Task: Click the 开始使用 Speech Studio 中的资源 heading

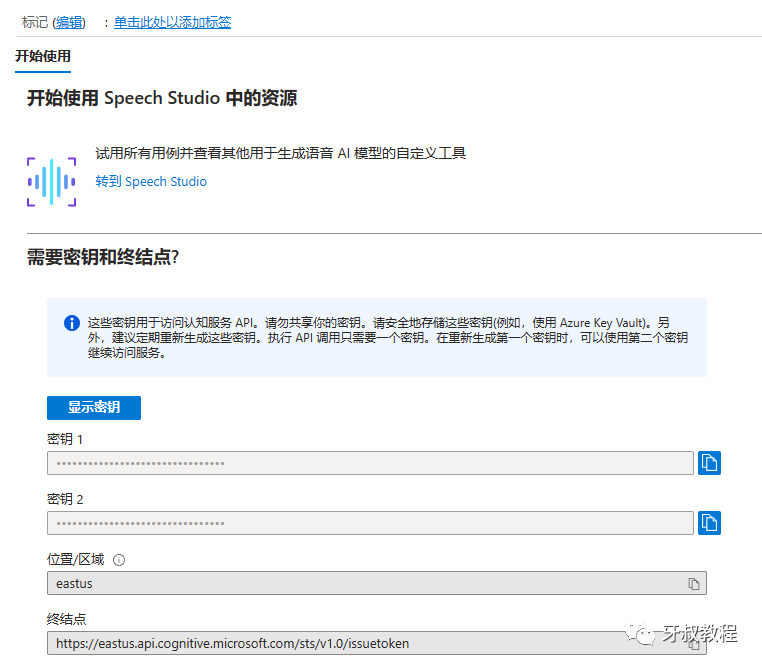Action: pyautogui.click(x=162, y=98)
